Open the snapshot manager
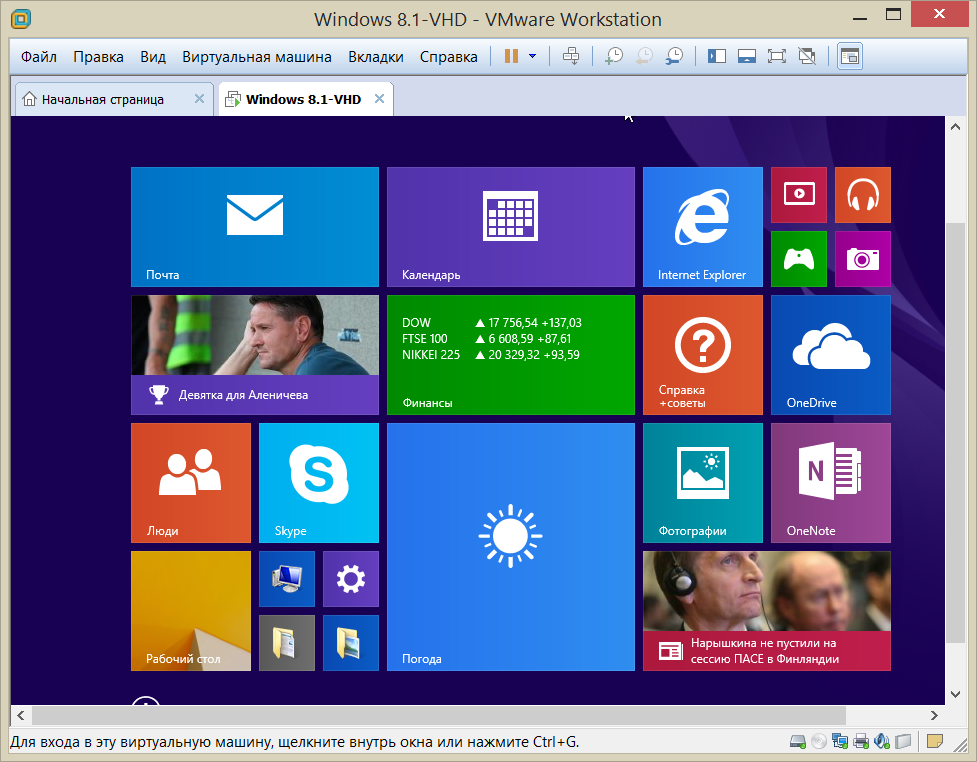977x762 pixels. click(x=674, y=56)
